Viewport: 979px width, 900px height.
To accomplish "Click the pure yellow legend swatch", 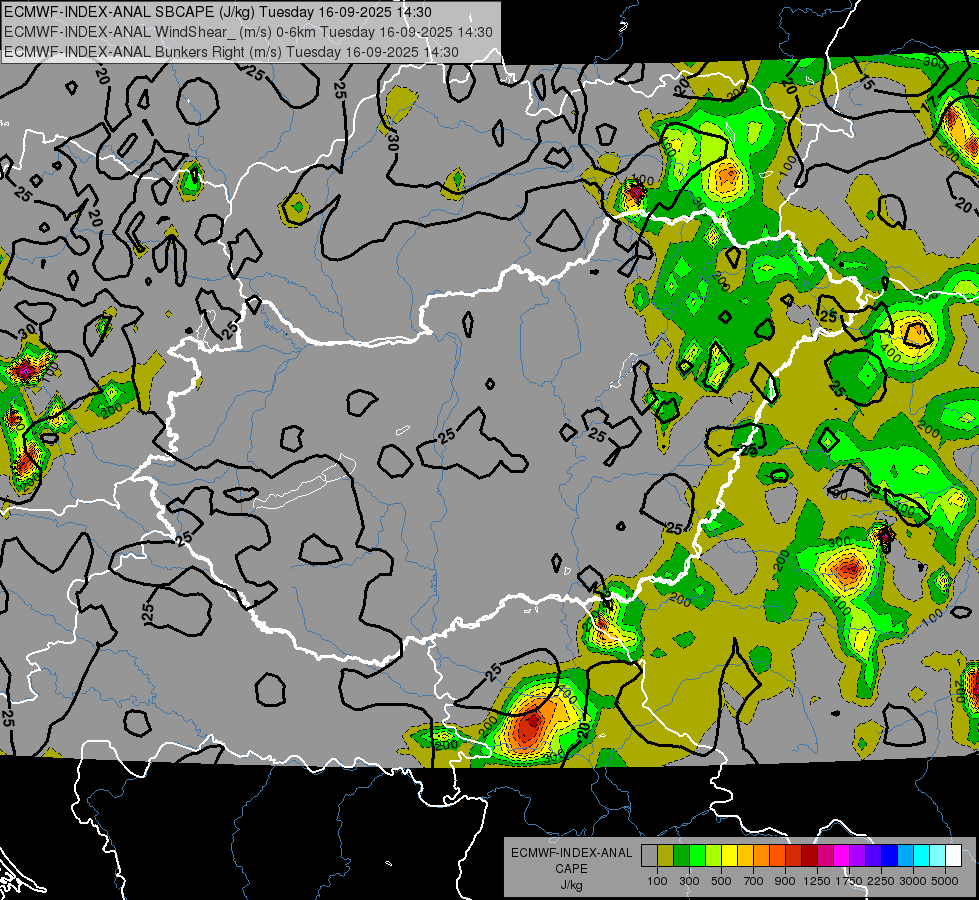I will (729, 856).
